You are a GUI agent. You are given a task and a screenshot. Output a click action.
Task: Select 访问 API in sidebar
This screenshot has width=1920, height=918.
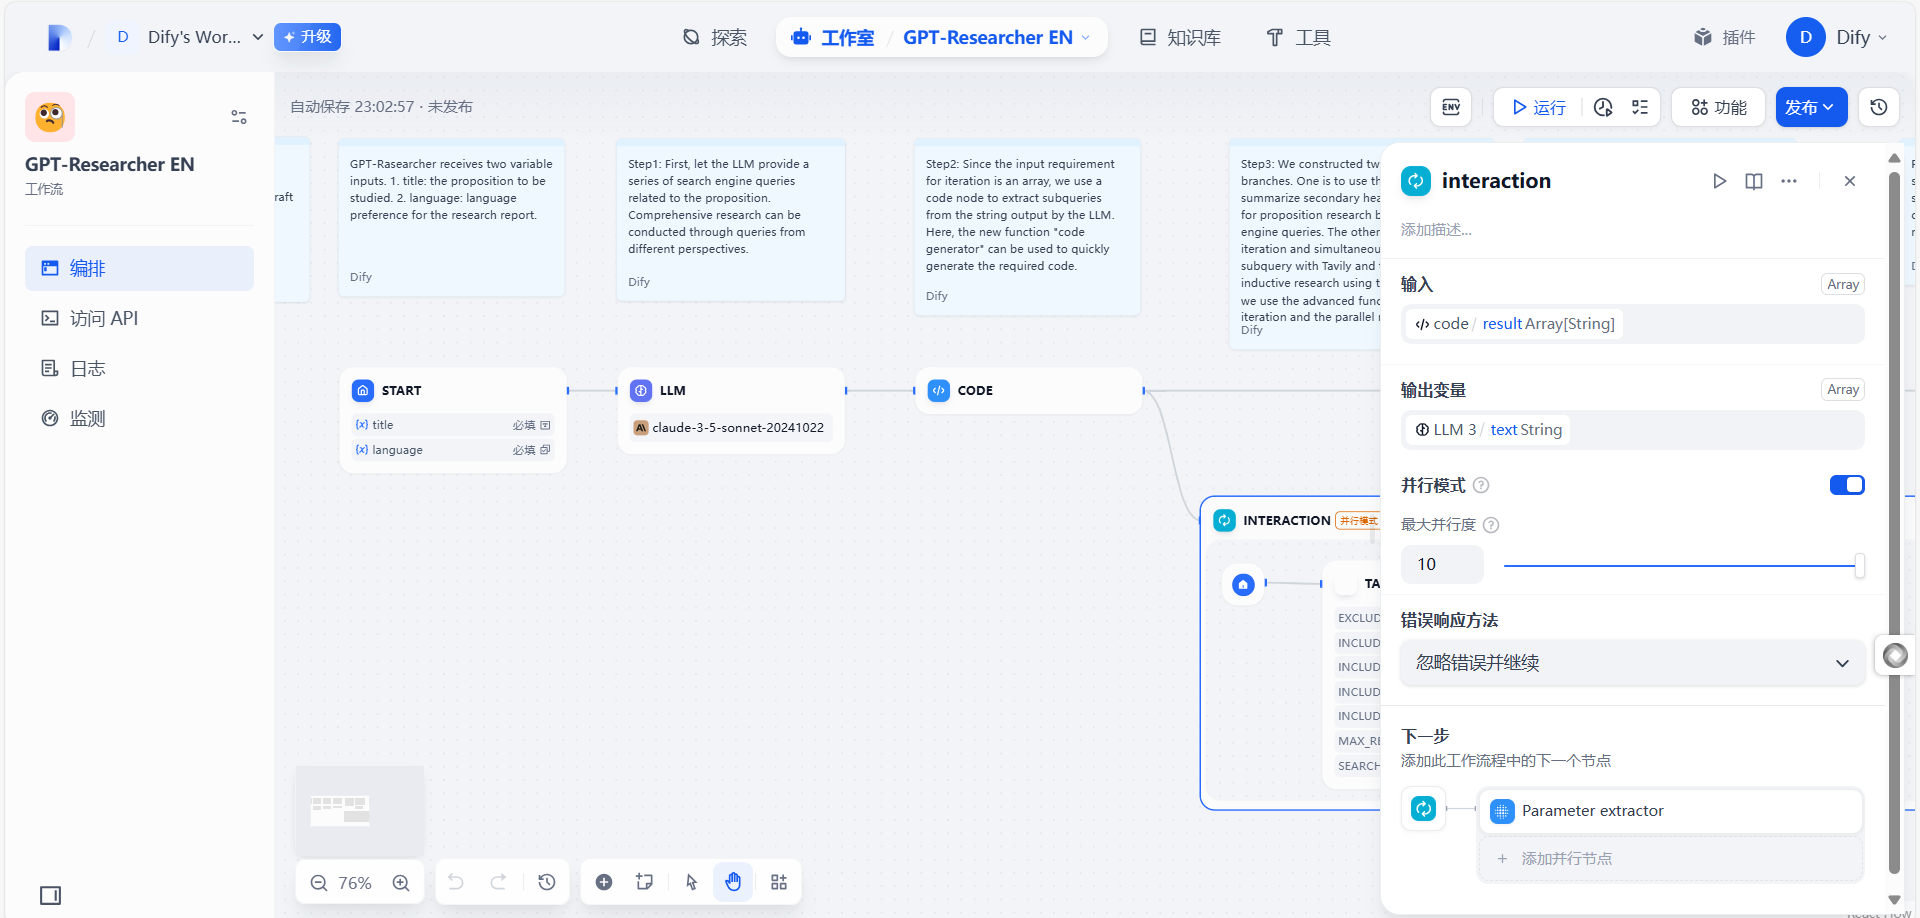pyautogui.click(x=139, y=318)
